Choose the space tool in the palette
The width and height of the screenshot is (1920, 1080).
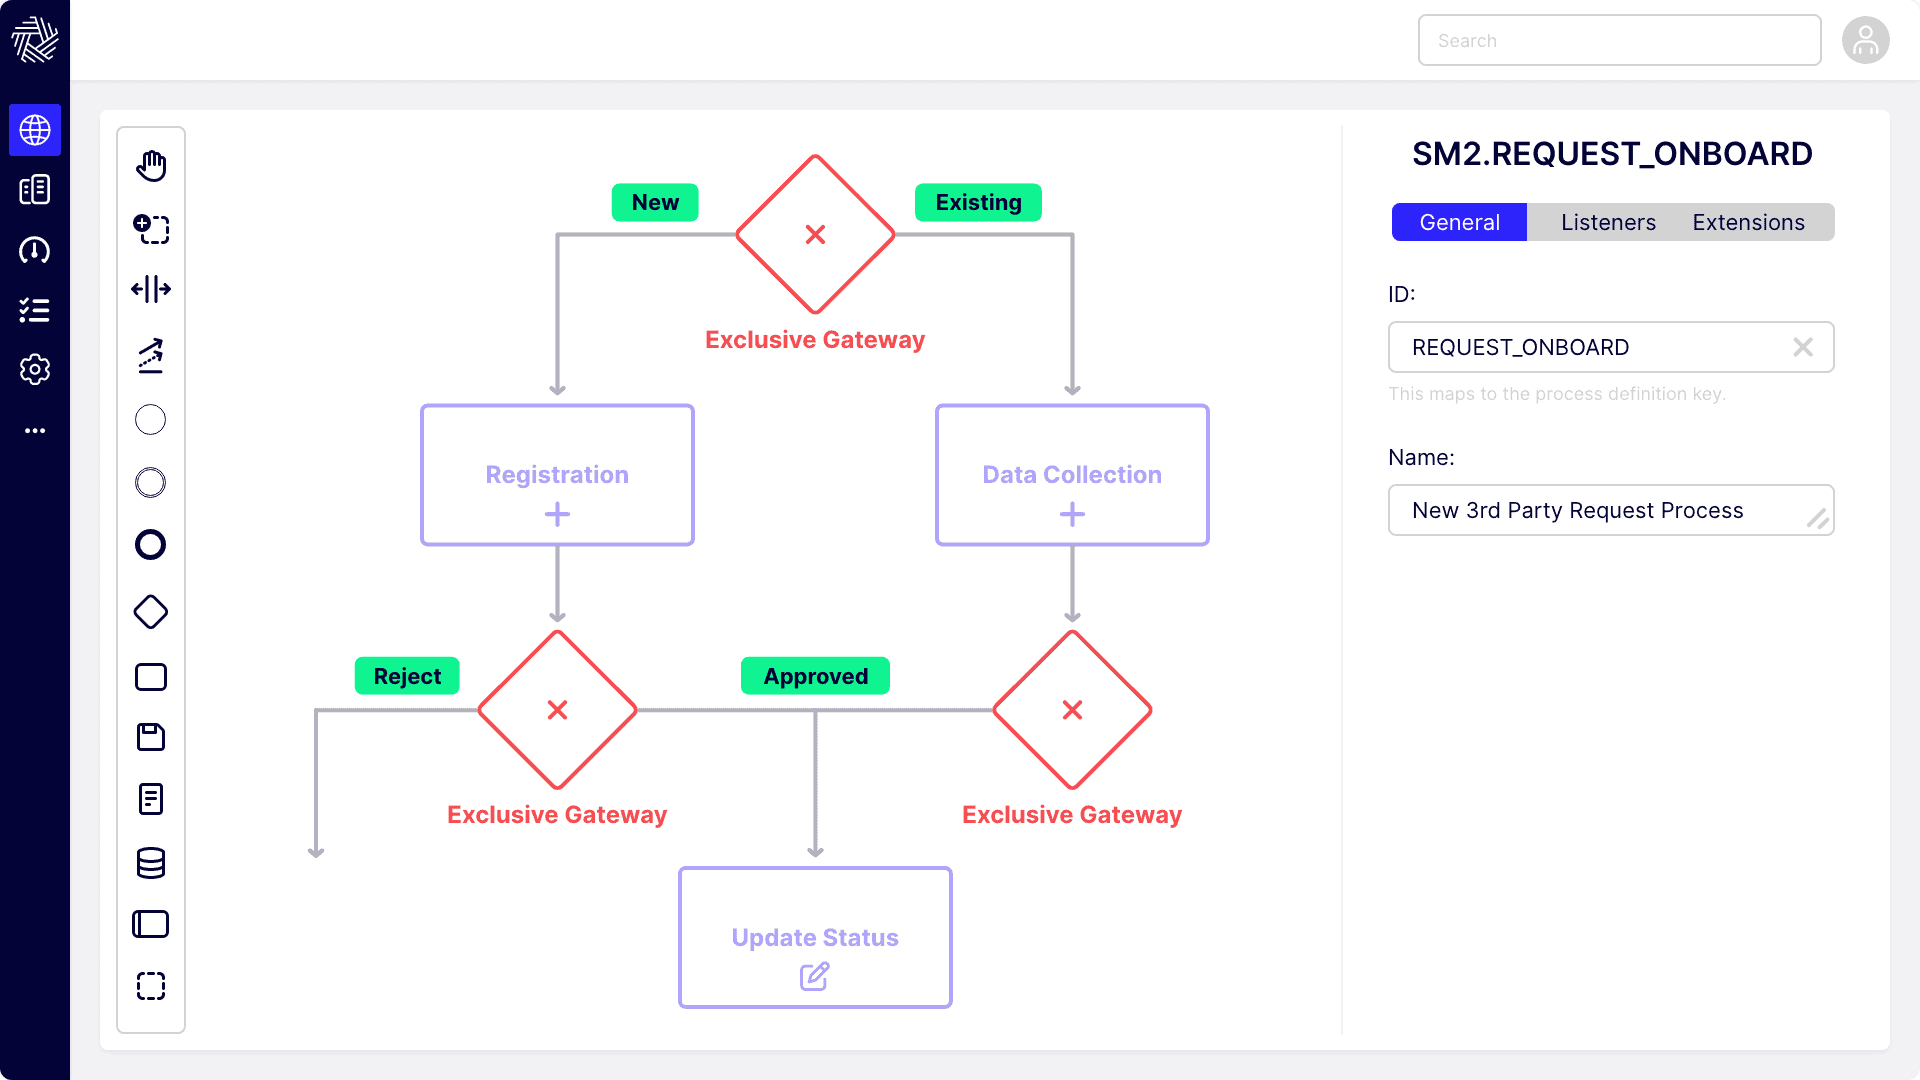(151, 290)
